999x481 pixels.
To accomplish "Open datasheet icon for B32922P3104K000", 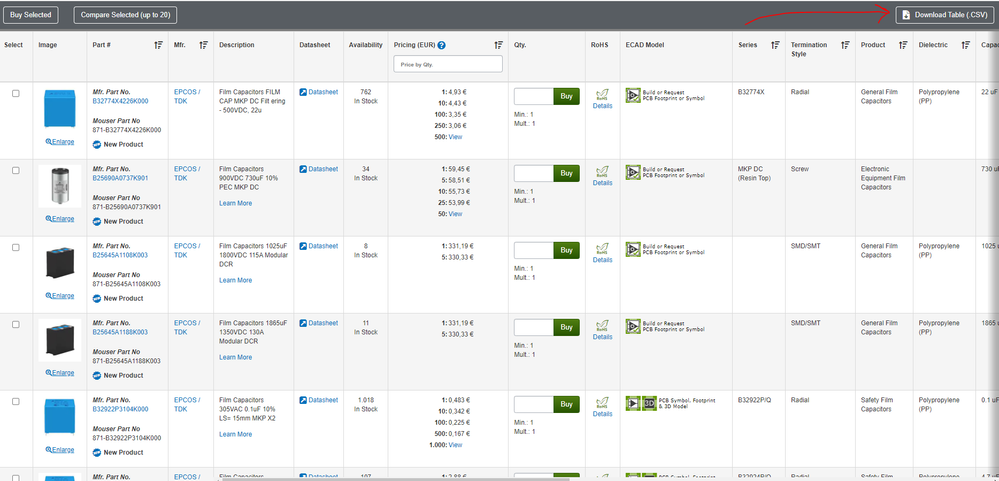I will coord(303,400).
